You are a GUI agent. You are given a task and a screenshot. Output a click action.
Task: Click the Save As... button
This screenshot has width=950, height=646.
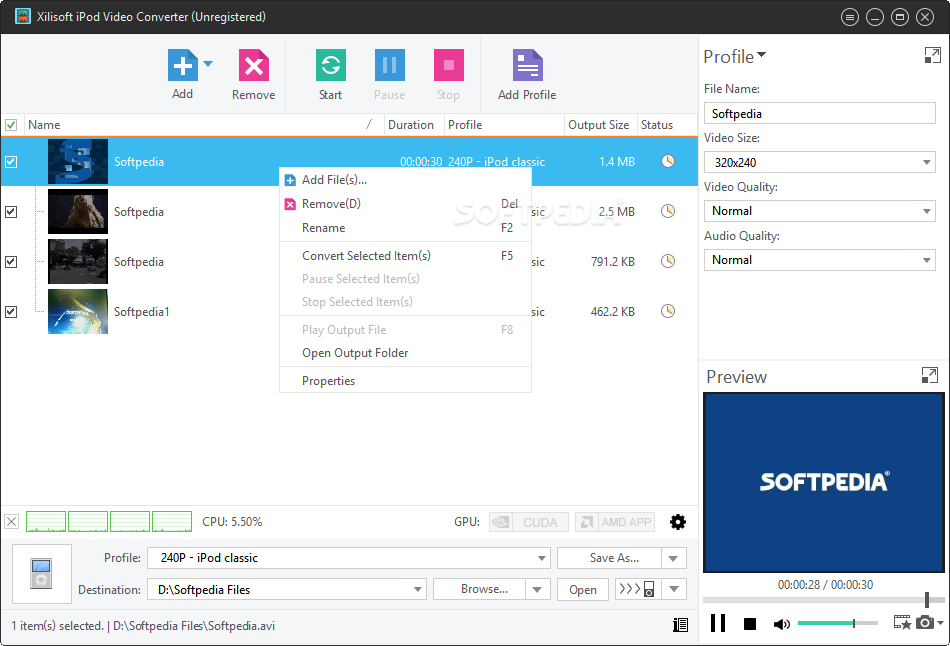(x=610, y=558)
